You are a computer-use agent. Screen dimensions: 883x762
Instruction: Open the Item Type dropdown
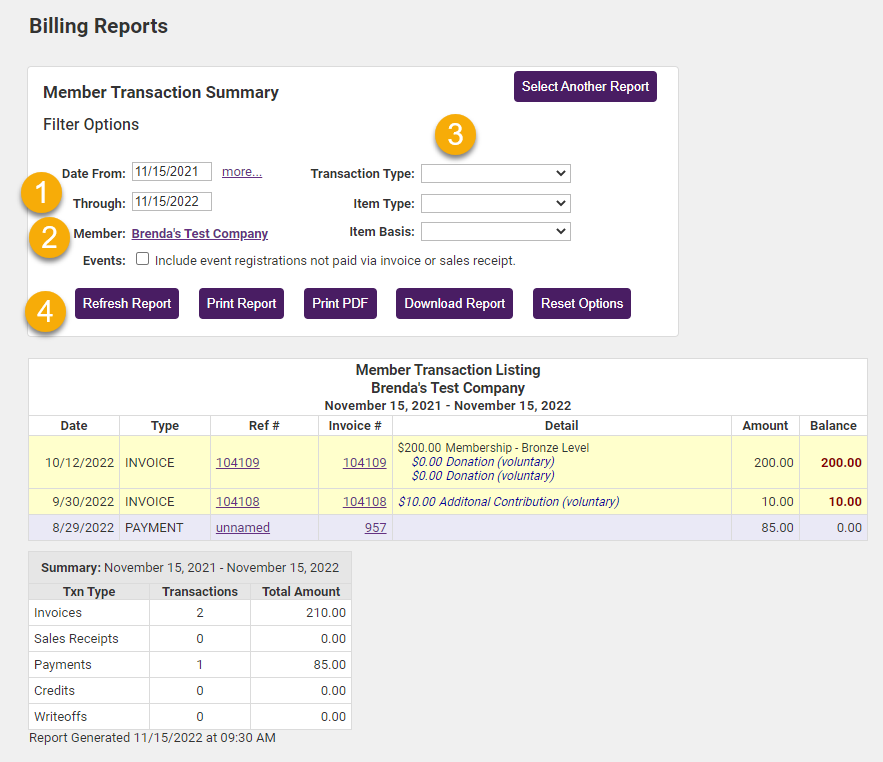495,203
